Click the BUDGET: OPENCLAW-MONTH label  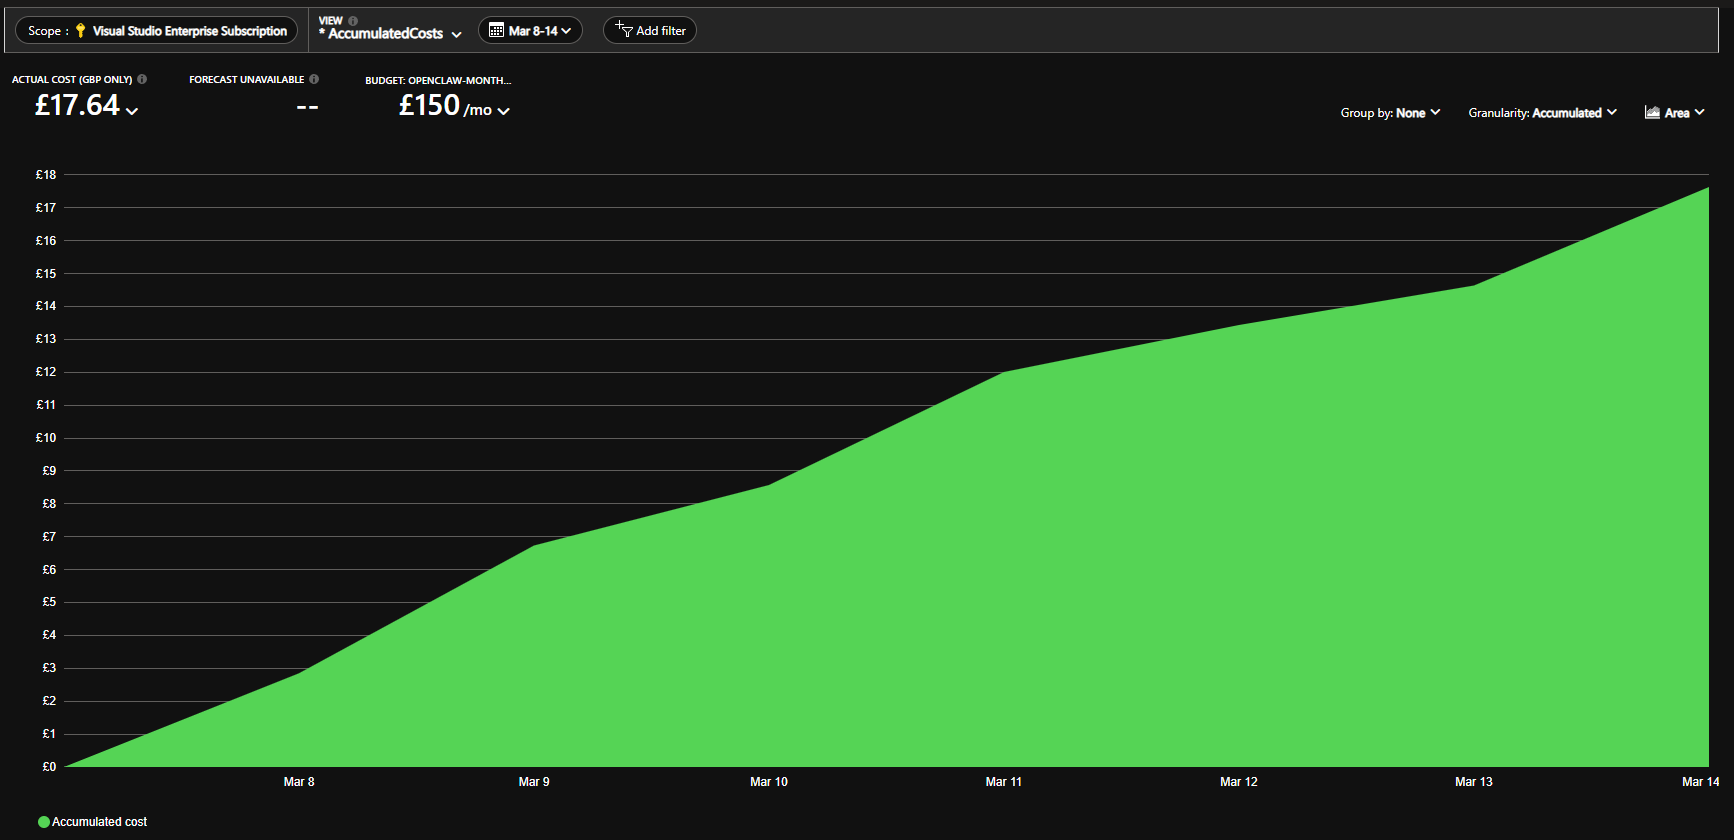click(x=438, y=80)
